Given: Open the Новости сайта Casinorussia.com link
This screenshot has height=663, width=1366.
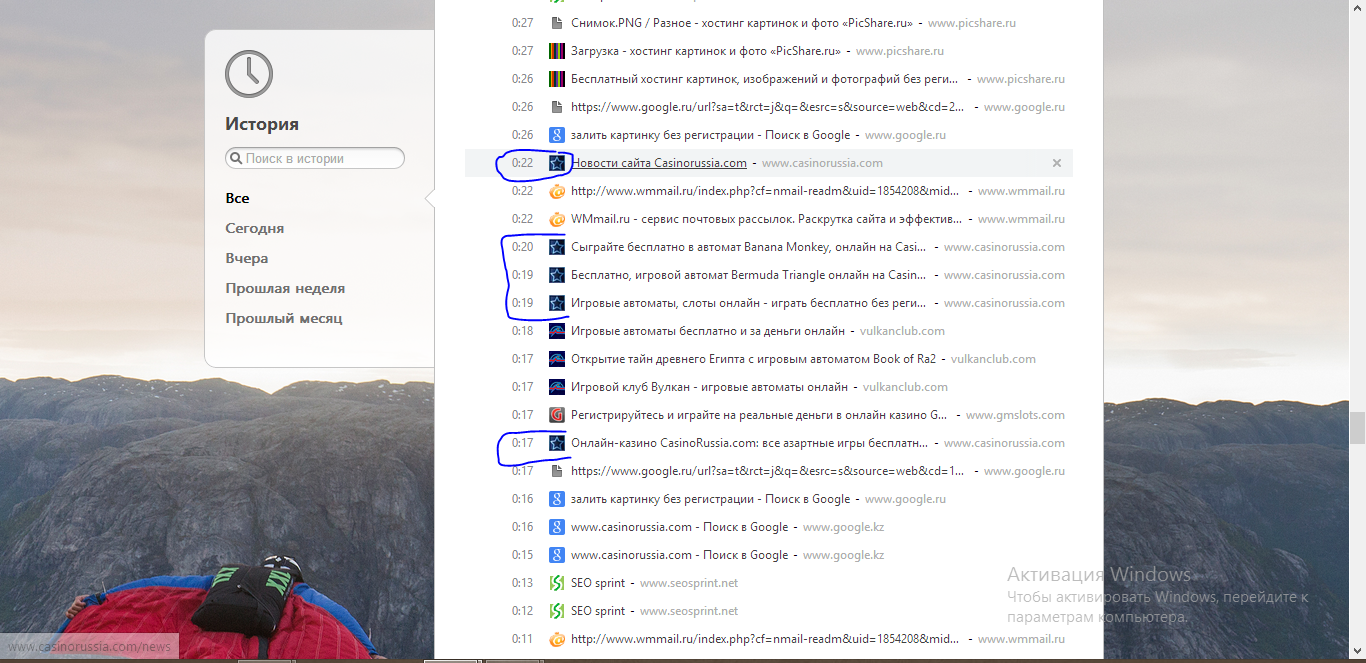Looking at the screenshot, I should (x=659, y=163).
